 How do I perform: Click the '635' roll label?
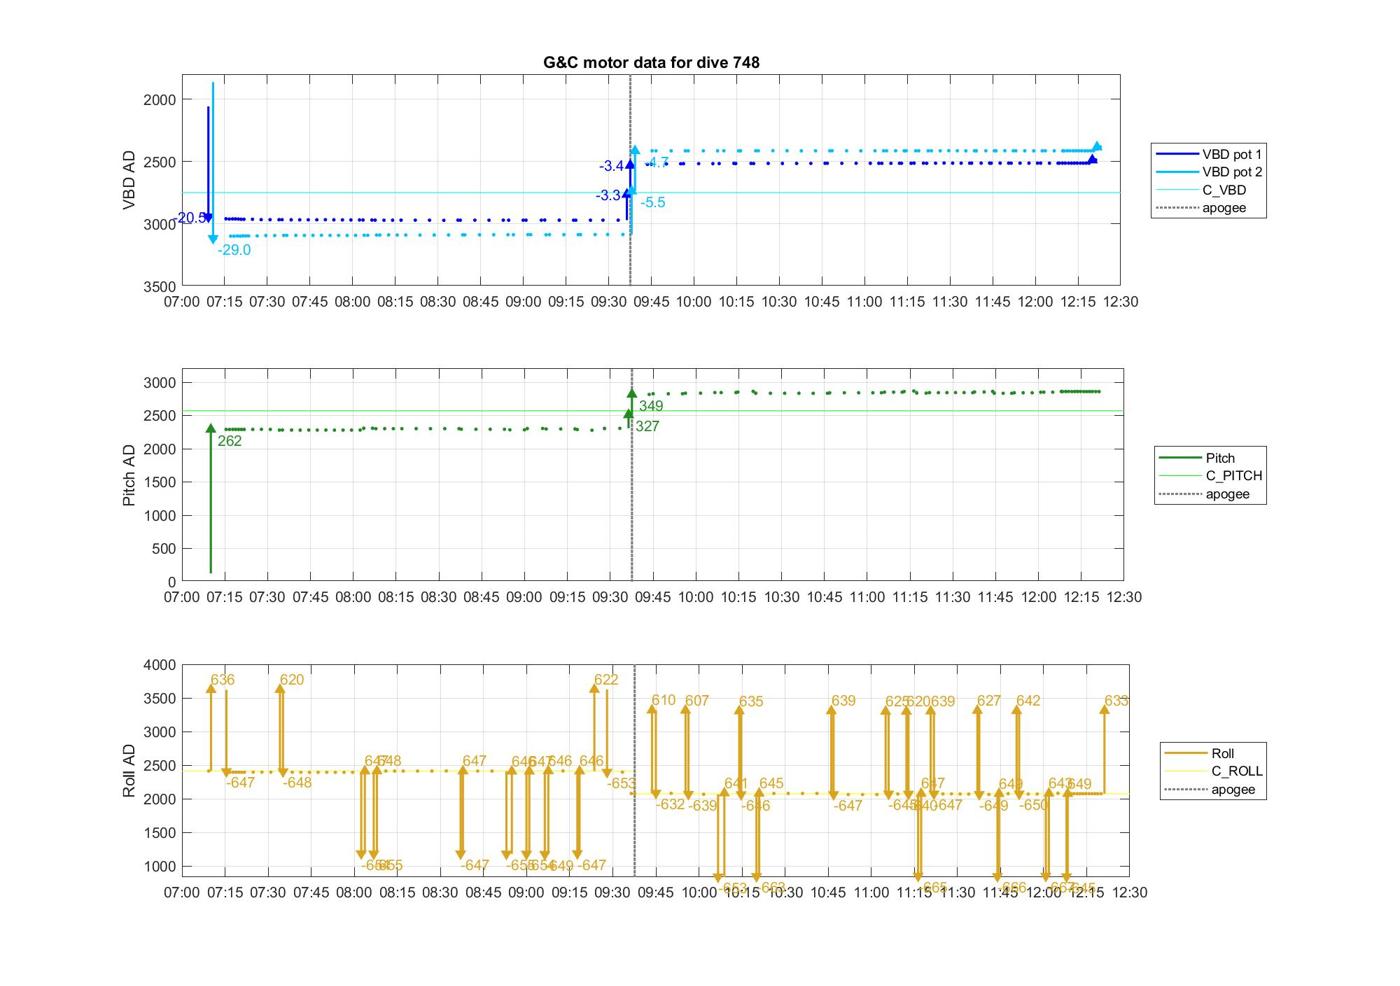coord(751,702)
